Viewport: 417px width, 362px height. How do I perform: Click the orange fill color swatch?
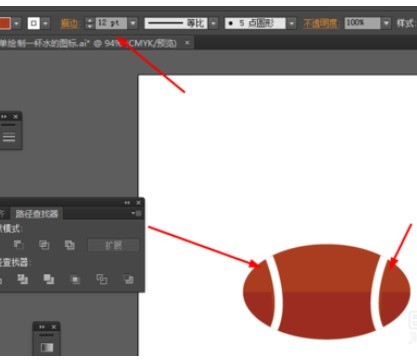[5, 23]
